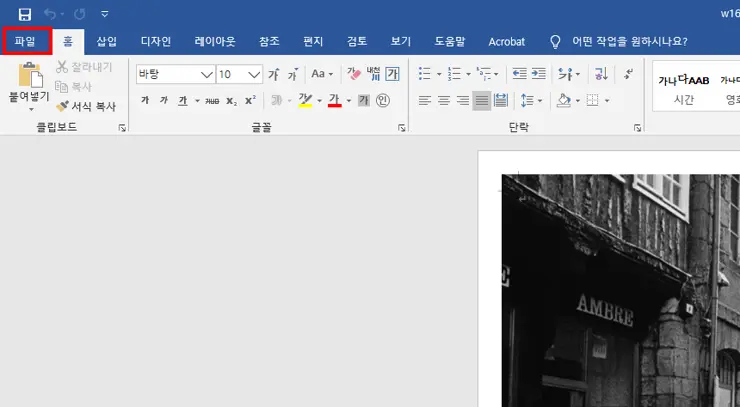Viewport: 740px width, 407px height.
Task: Click the text effects icon
Action: coord(277,100)
